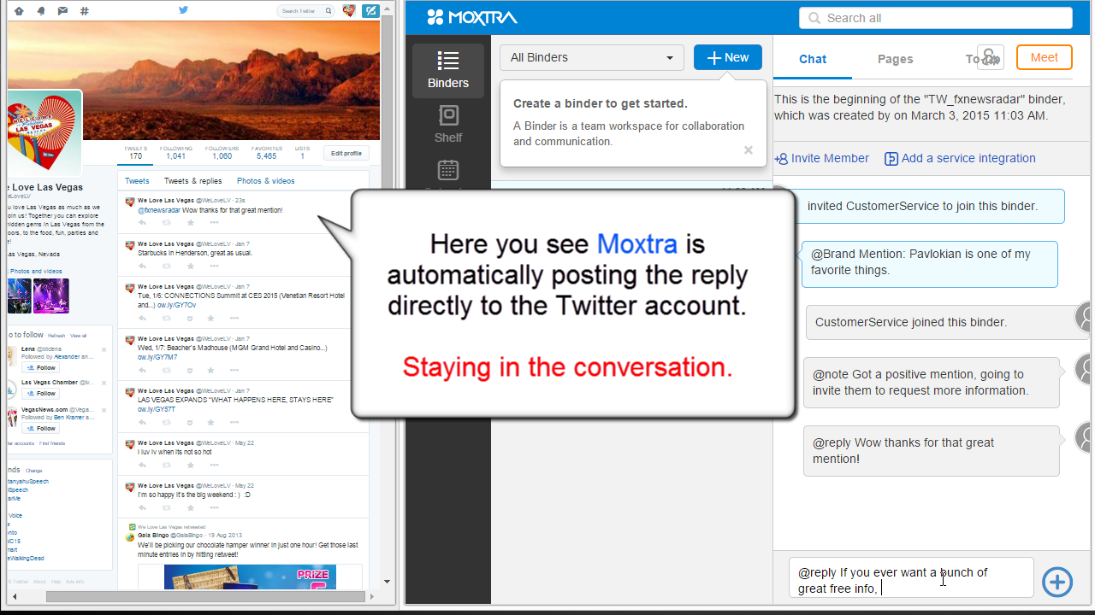1095x615 pixels.
Task: Click the plus attachment button in chat
Action: tap(1057, 581)
